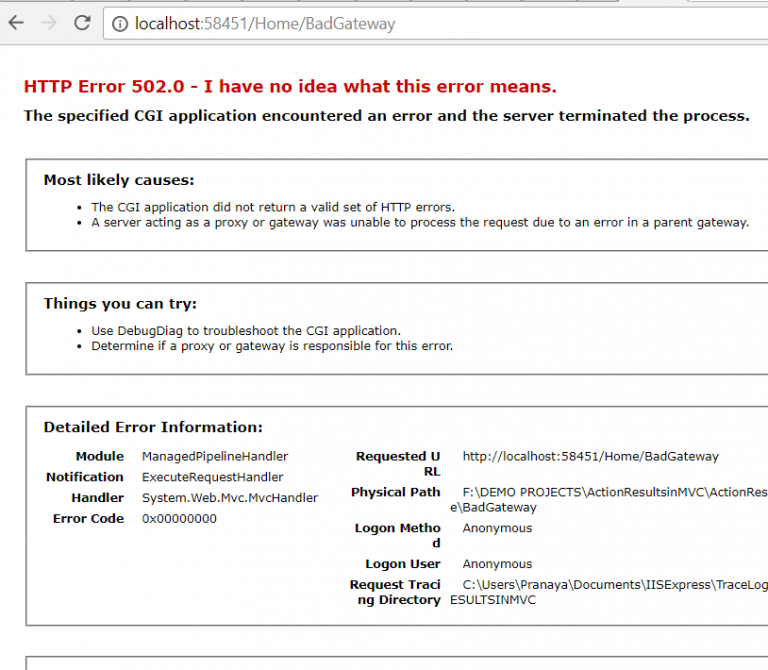Click the 'Detailed Error Information:' heading
This screenshot has width=768, height=670.
[153, 427]
